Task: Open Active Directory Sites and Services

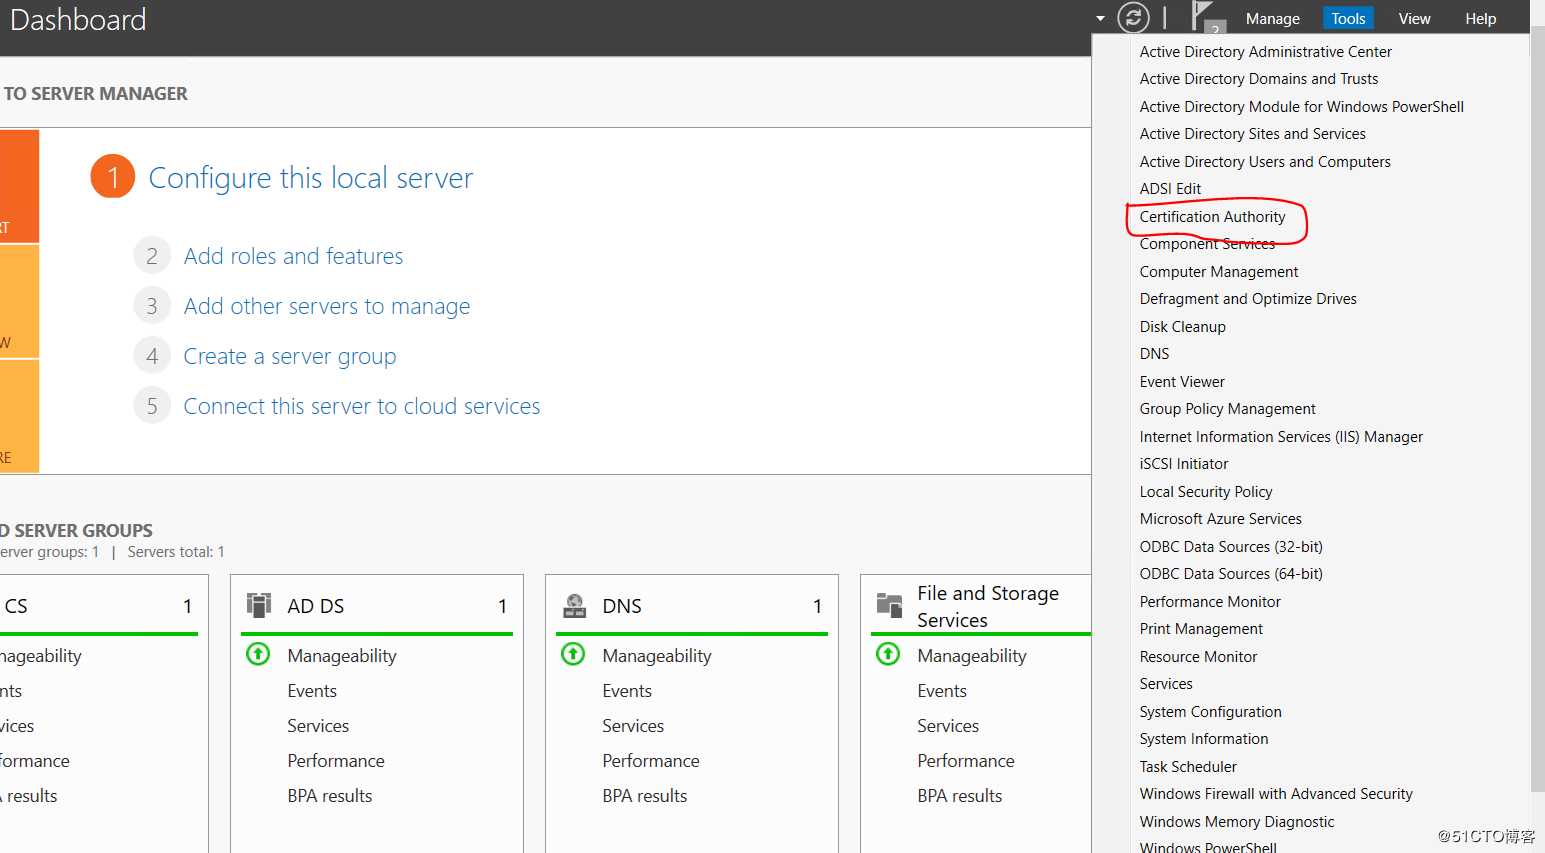Action: tap(1252, 134)
